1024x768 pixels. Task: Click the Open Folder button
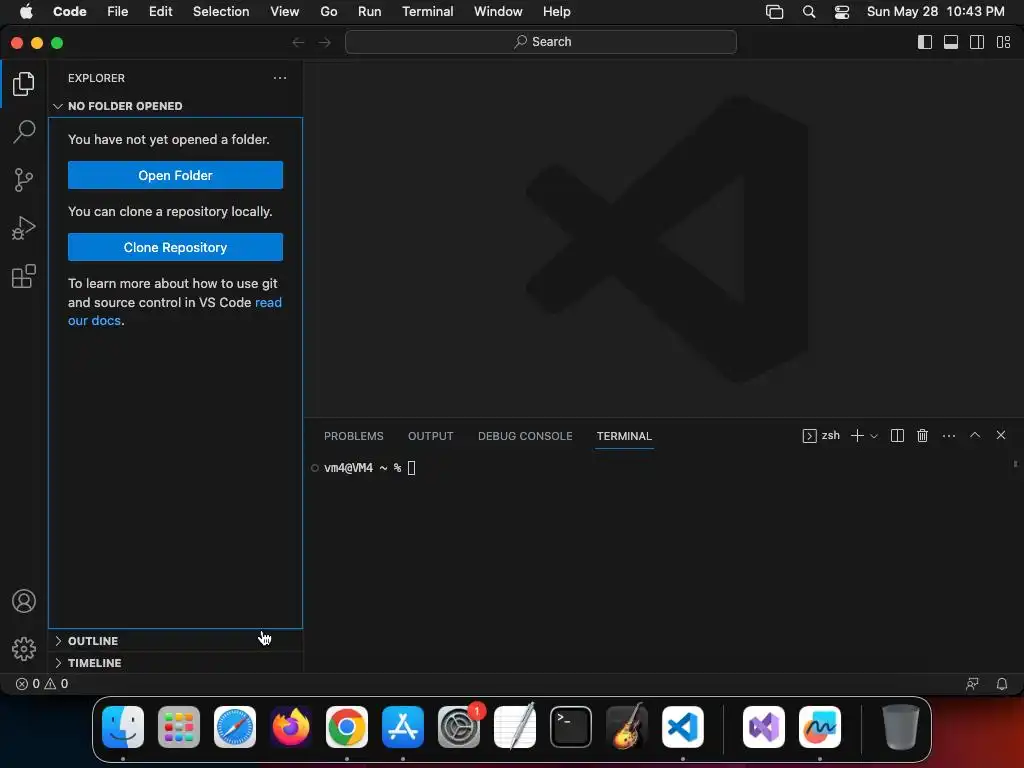coord(175,175)
